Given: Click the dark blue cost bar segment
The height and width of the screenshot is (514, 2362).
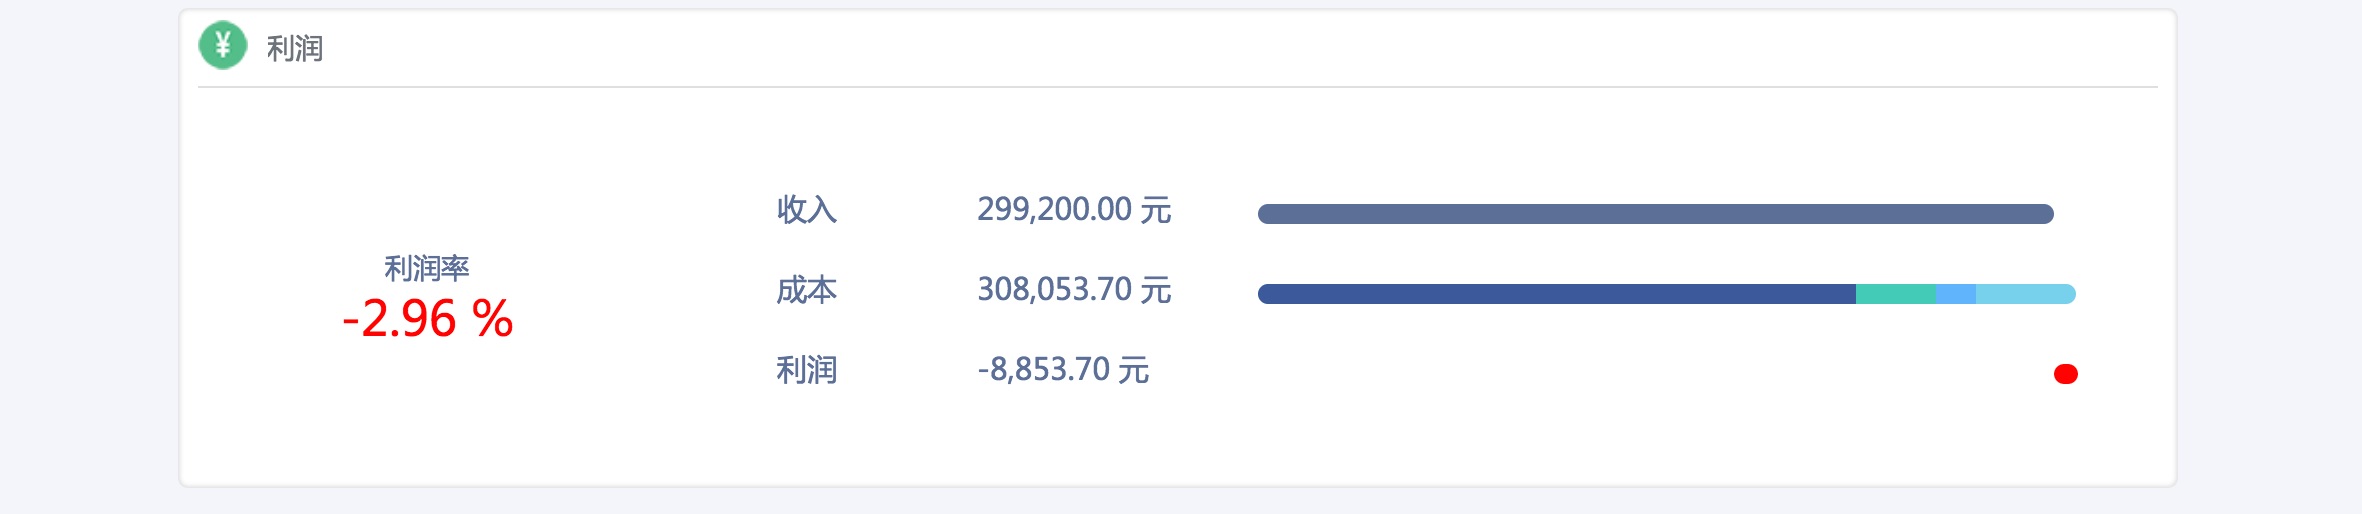Looking at the screenshot, I should click(1557, 294).
